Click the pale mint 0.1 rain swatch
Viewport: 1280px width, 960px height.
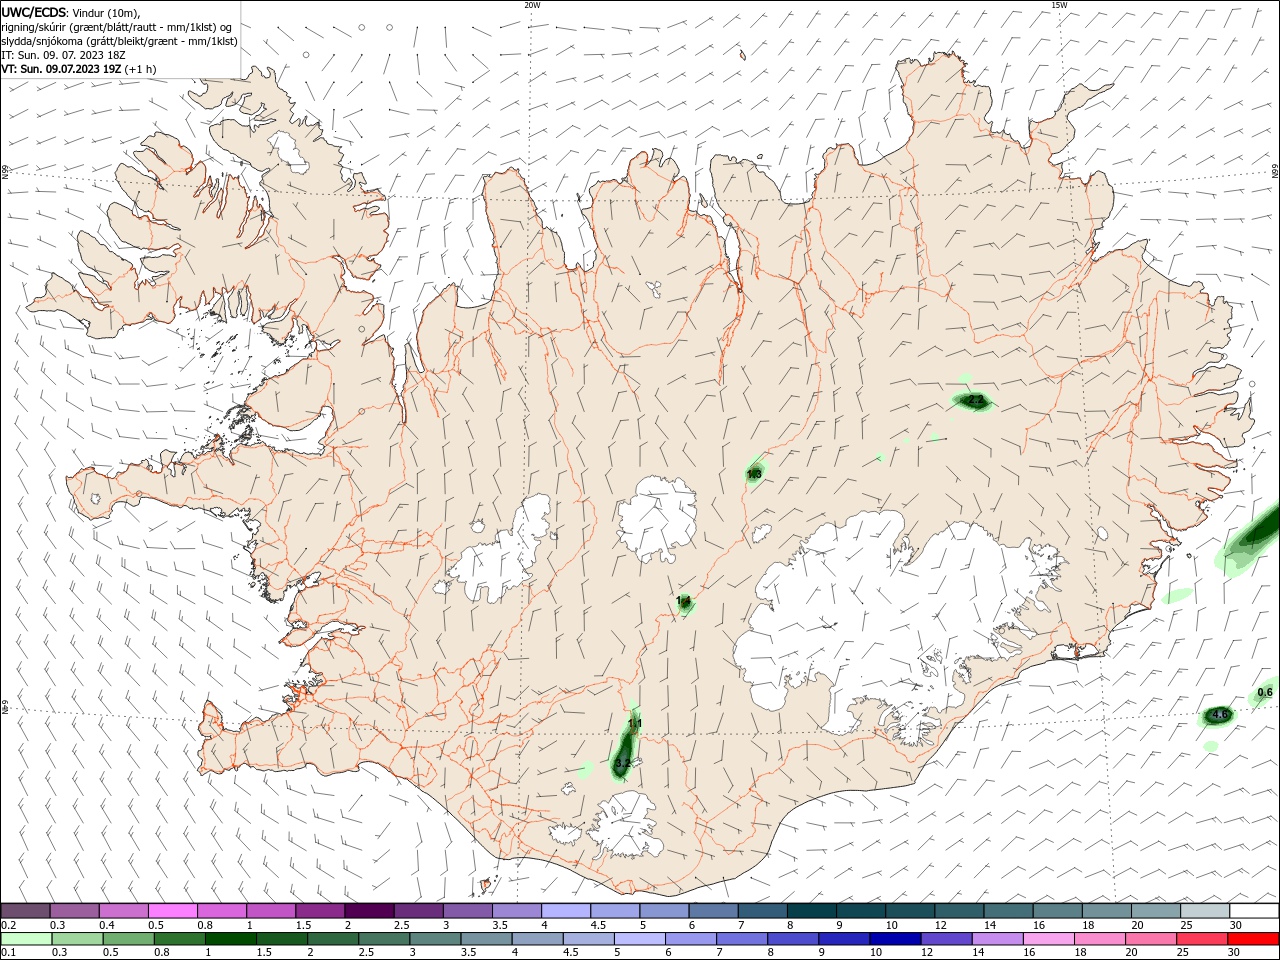pos(27,939)
